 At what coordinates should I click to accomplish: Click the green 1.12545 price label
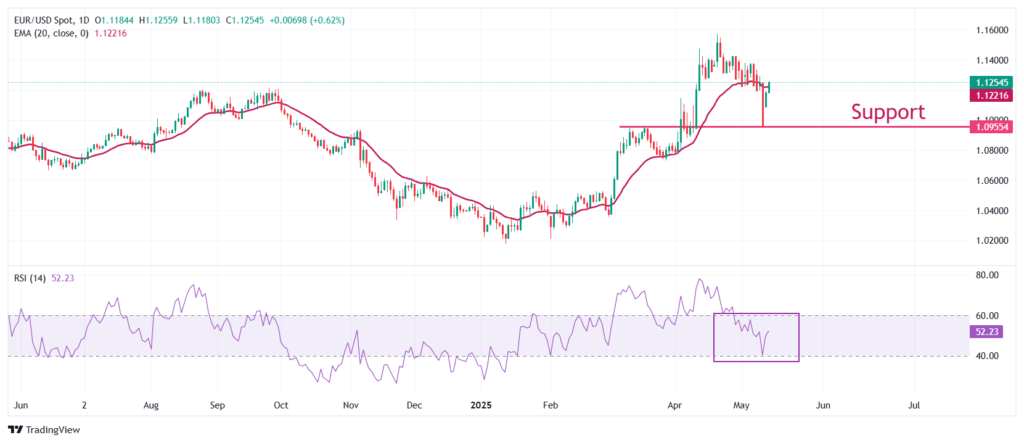point(991,83)
